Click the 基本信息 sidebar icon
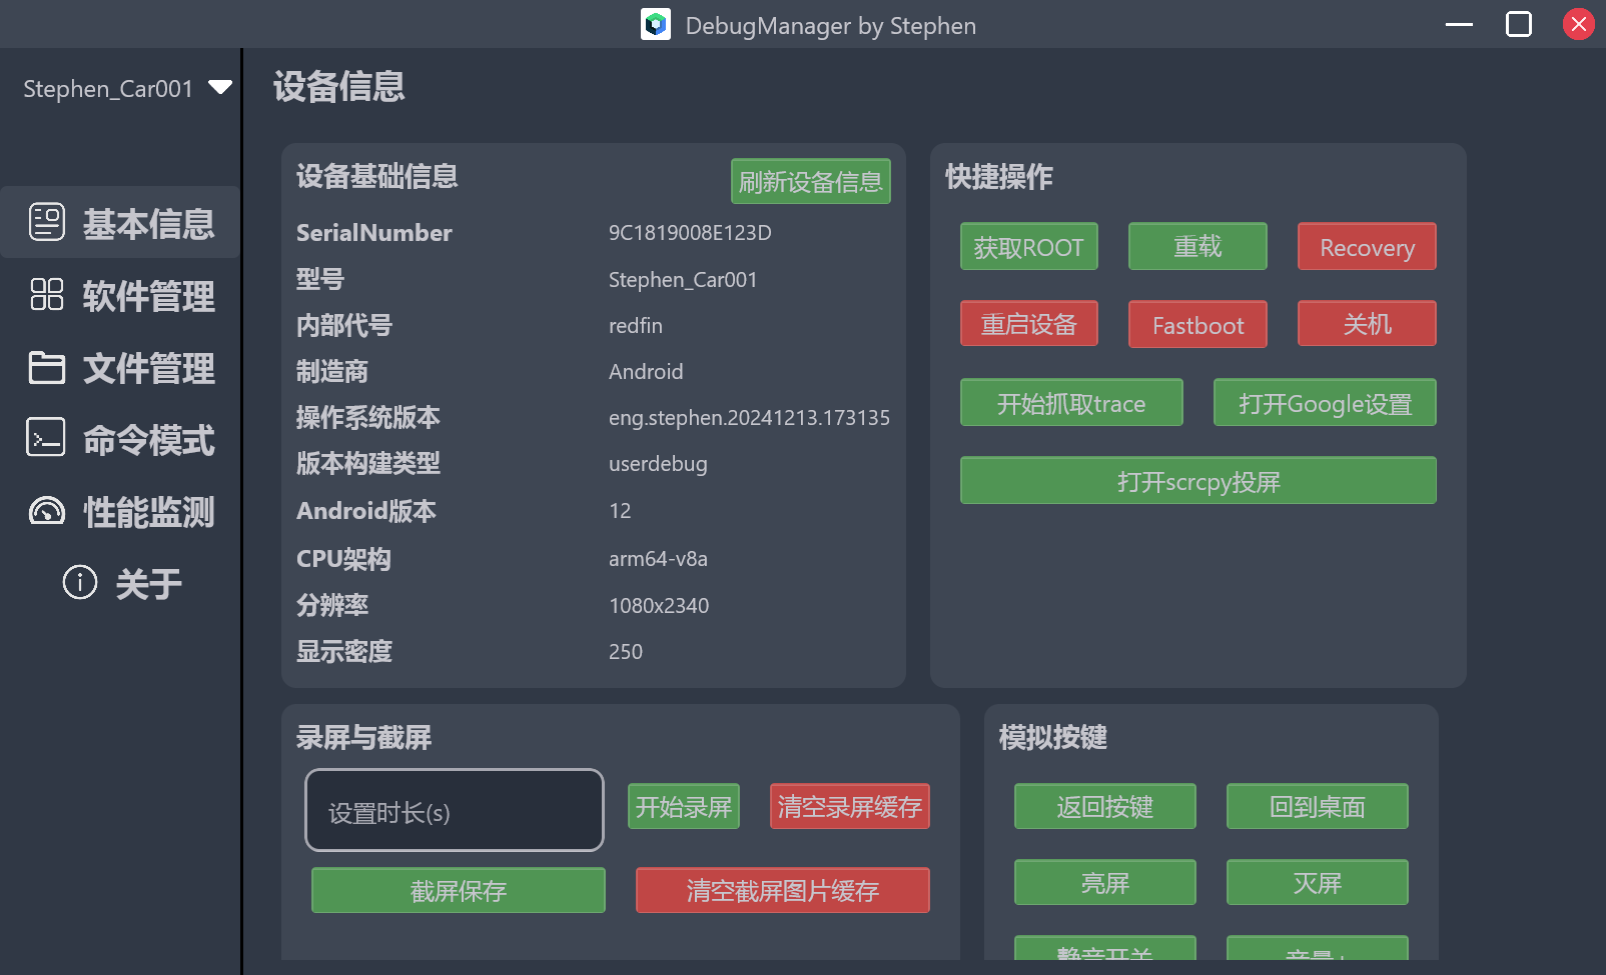Image resolution: width=1606 pixels, height=975 pixels. (x=47, y=222)
